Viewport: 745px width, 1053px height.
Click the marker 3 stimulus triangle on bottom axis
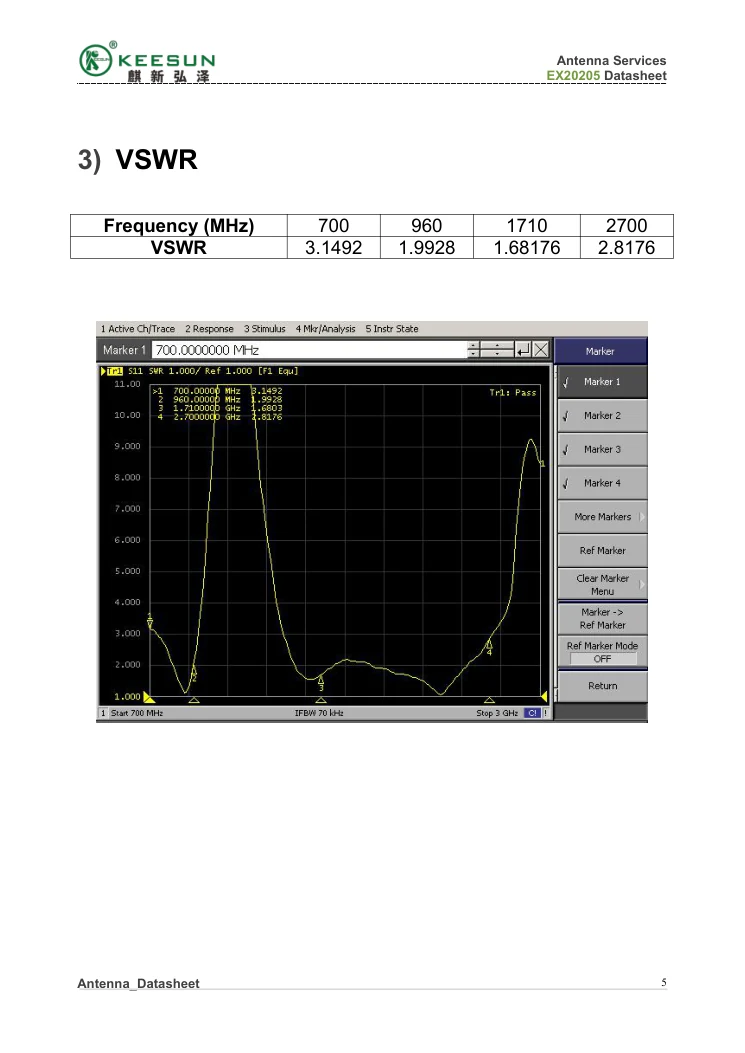coord(321,700)
